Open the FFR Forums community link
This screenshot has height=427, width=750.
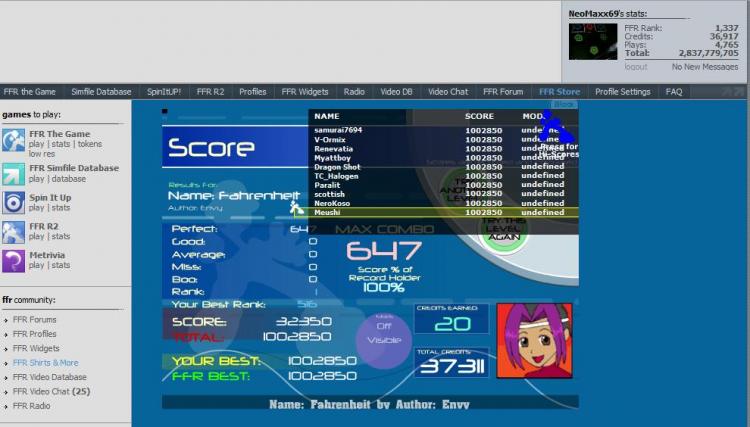[34, 319]
